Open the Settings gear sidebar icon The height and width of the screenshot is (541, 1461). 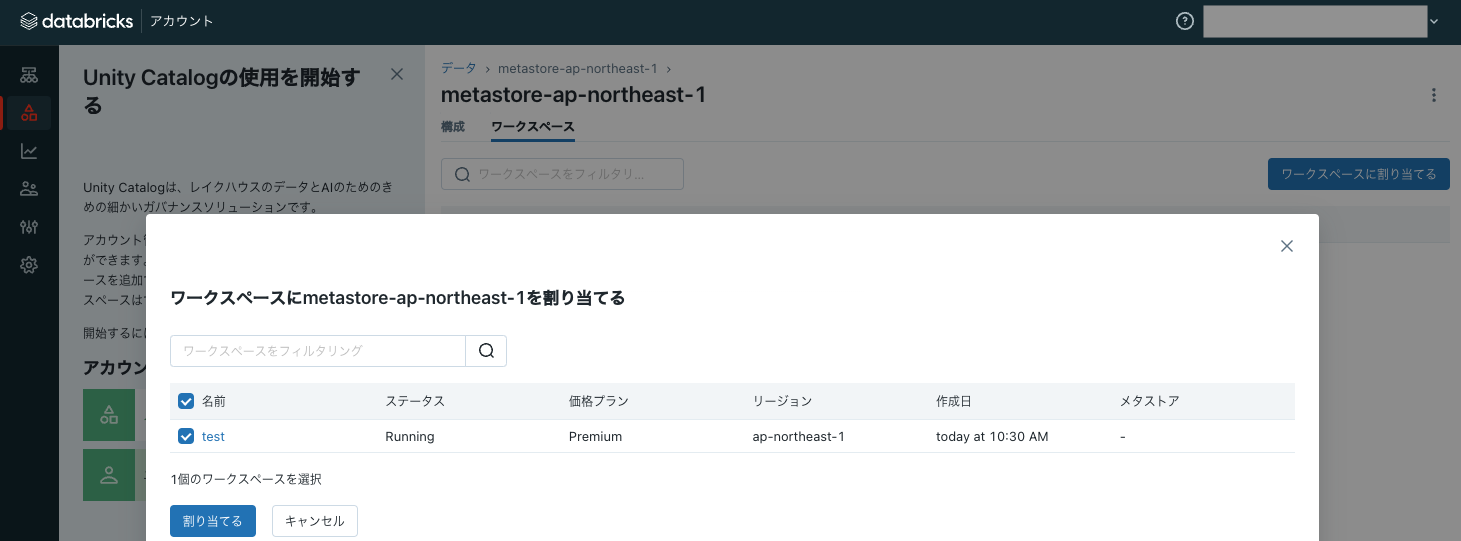click(29, 265)
